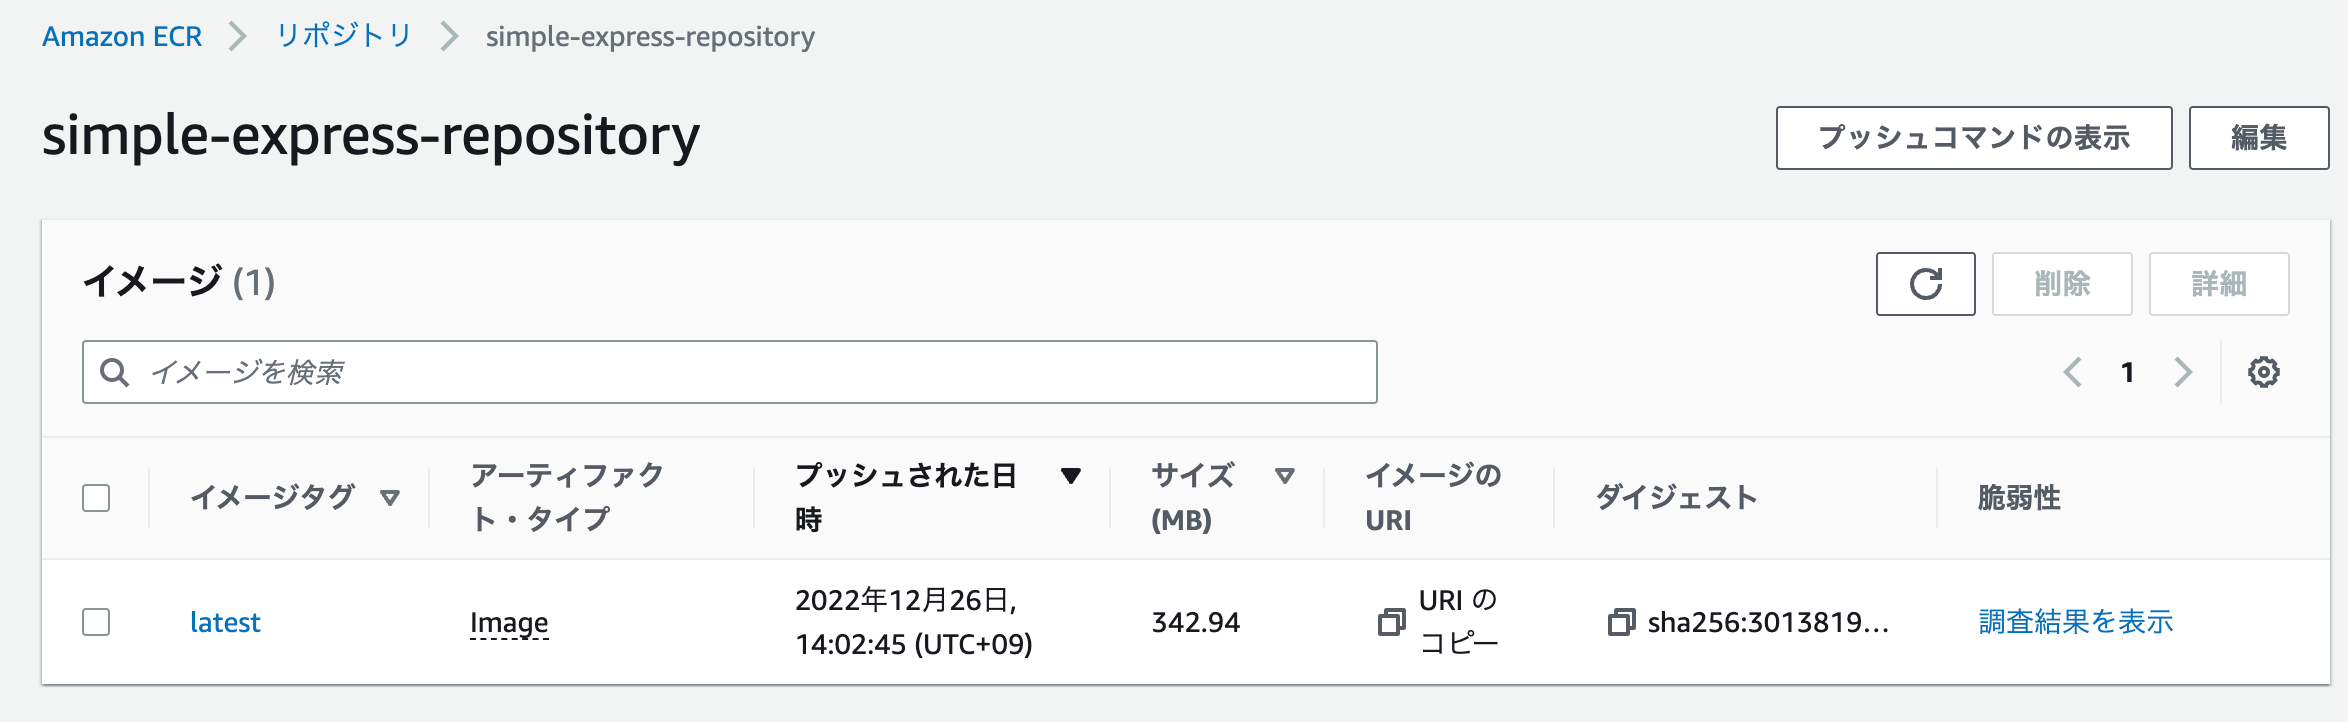Show the push commands

tap(1973, 138)
